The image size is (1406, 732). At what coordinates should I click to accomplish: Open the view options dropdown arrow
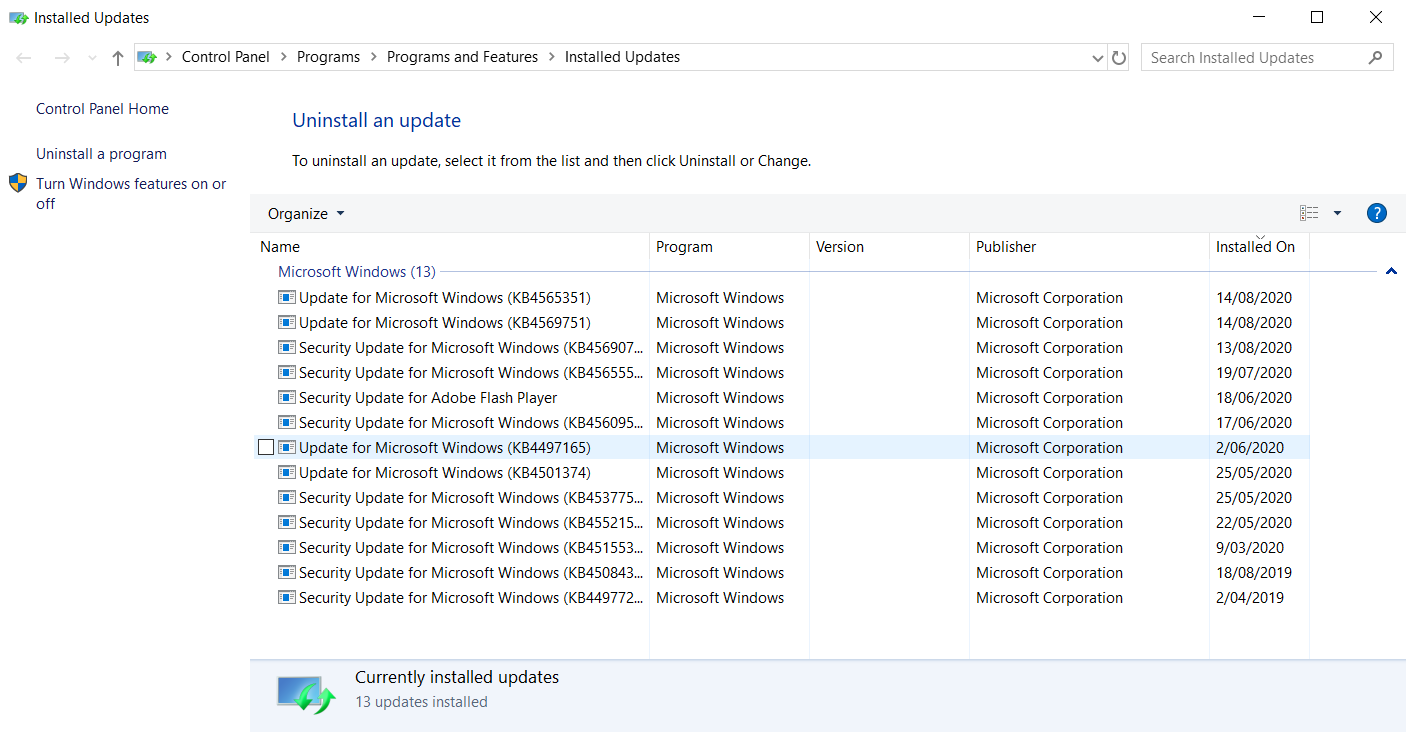coord(1337,213)
